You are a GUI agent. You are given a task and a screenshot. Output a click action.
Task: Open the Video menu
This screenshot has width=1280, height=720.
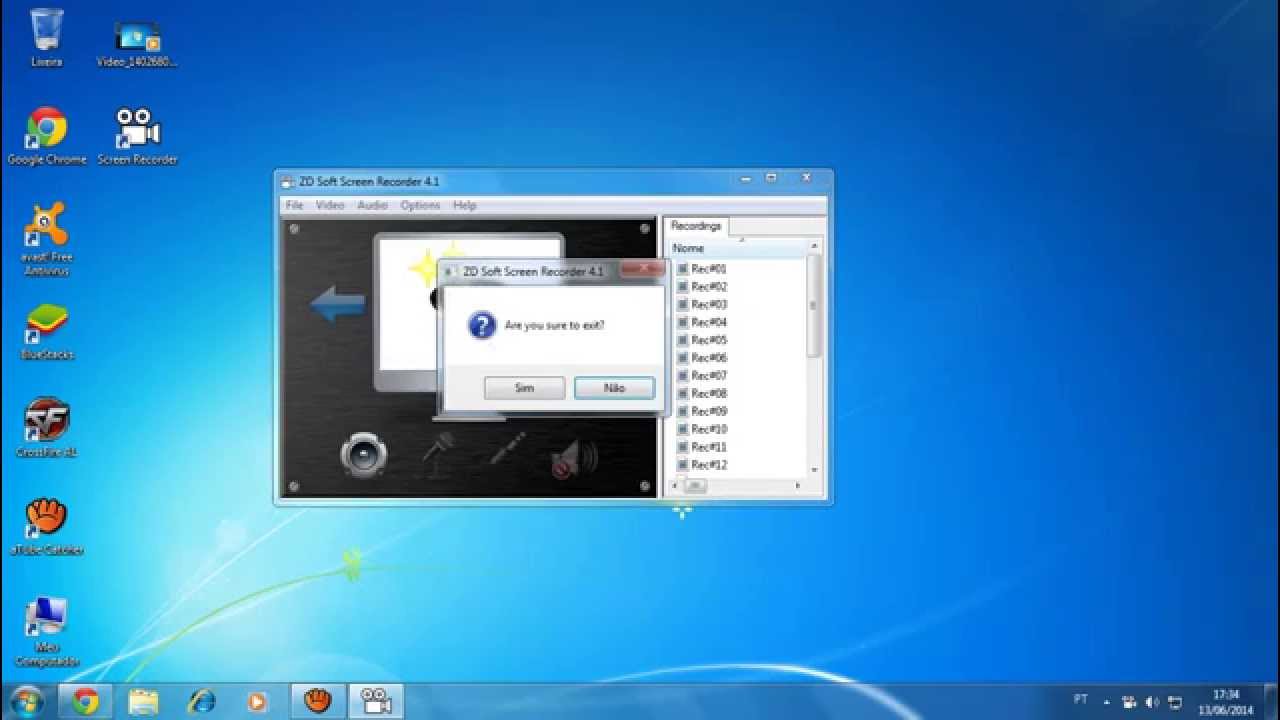pyautogui.click(x=330, y=205)
